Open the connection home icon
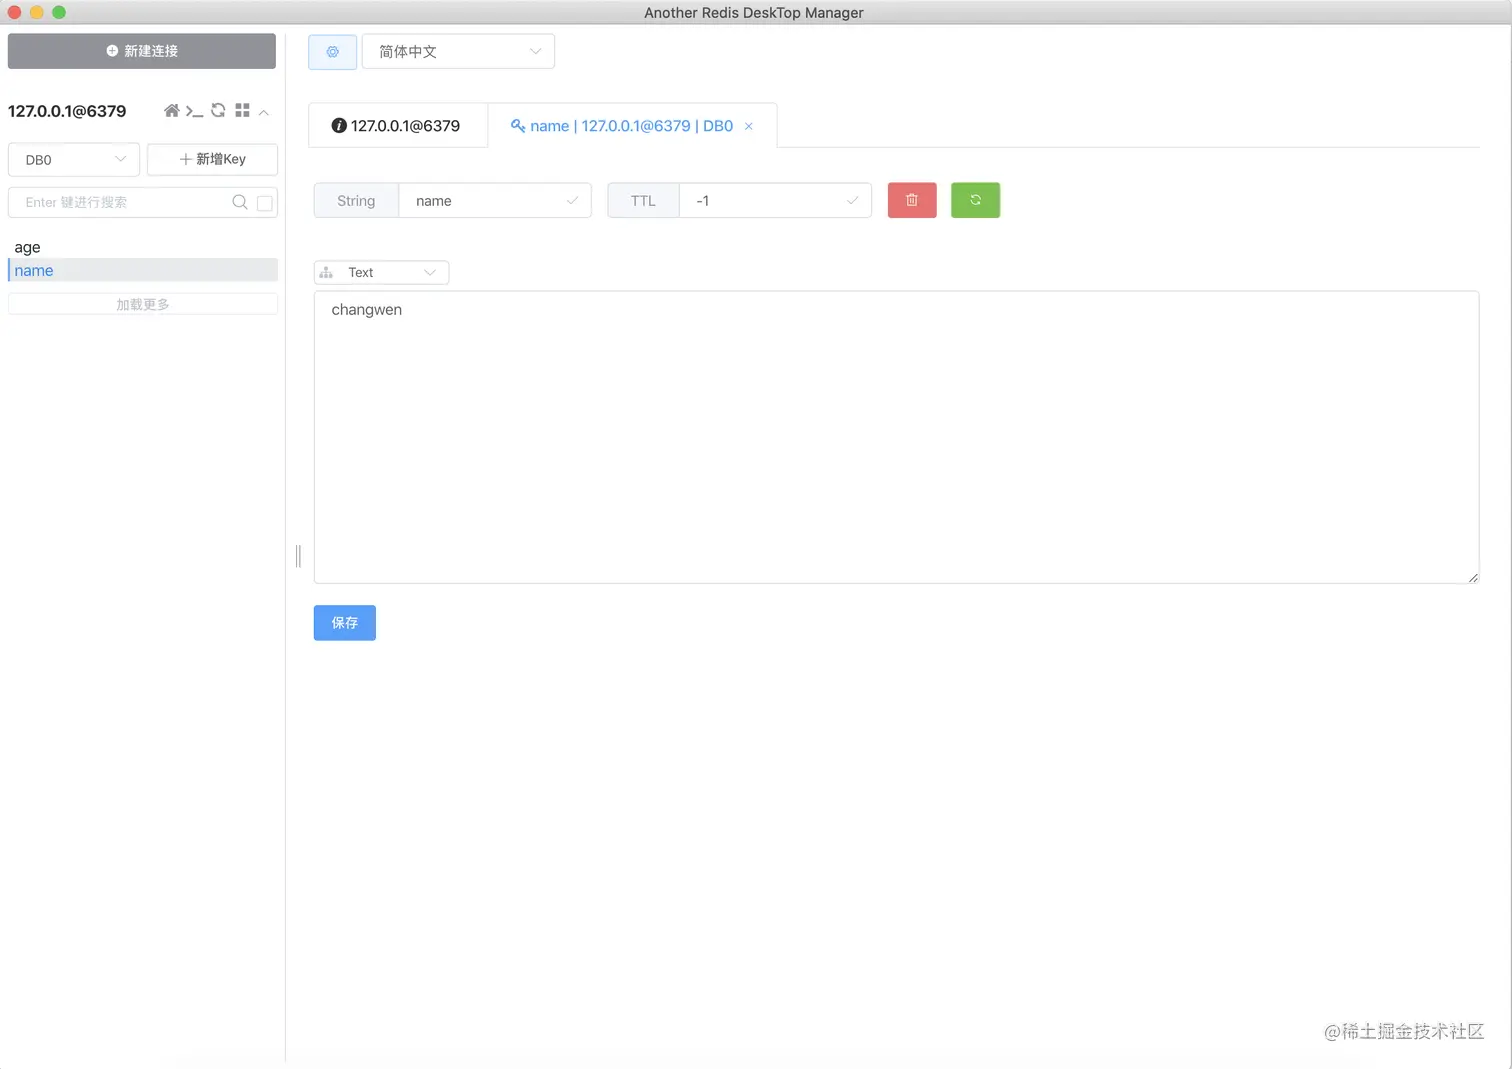This screenshot has height=1069, width=1512. point(172,111)
